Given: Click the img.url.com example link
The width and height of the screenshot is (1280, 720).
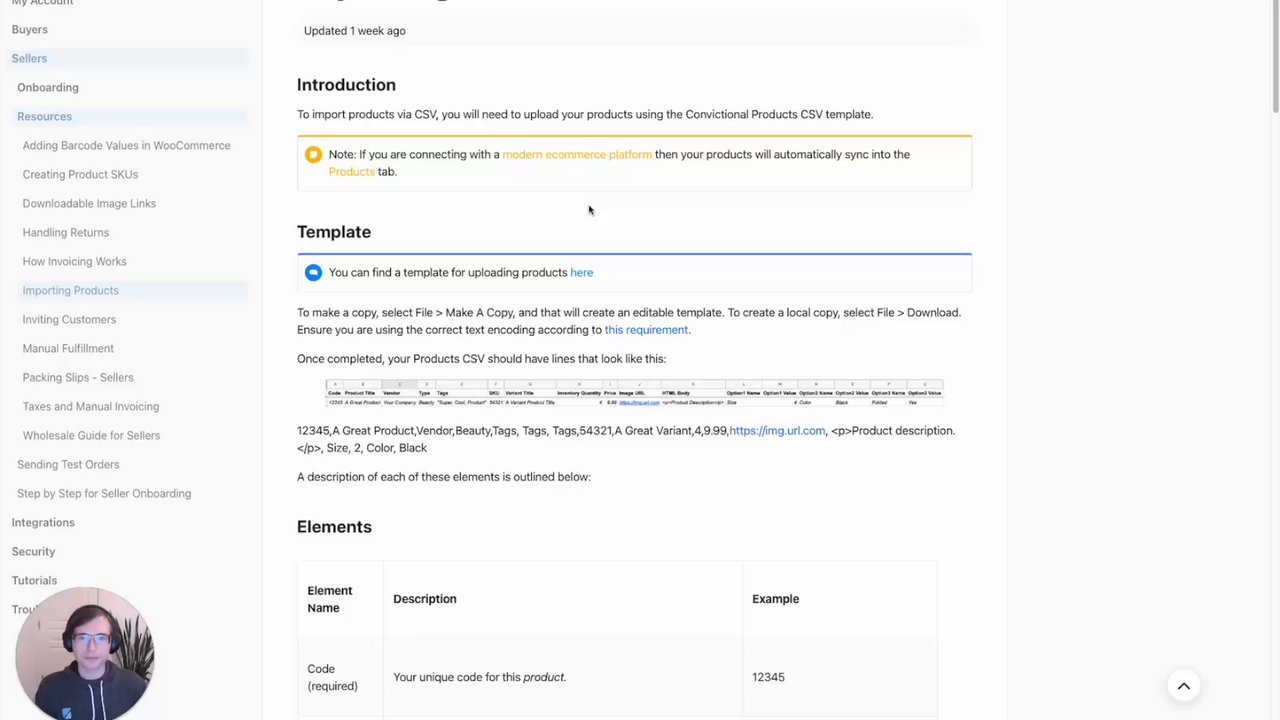Looking at the screenshot, I should (777, 431).
